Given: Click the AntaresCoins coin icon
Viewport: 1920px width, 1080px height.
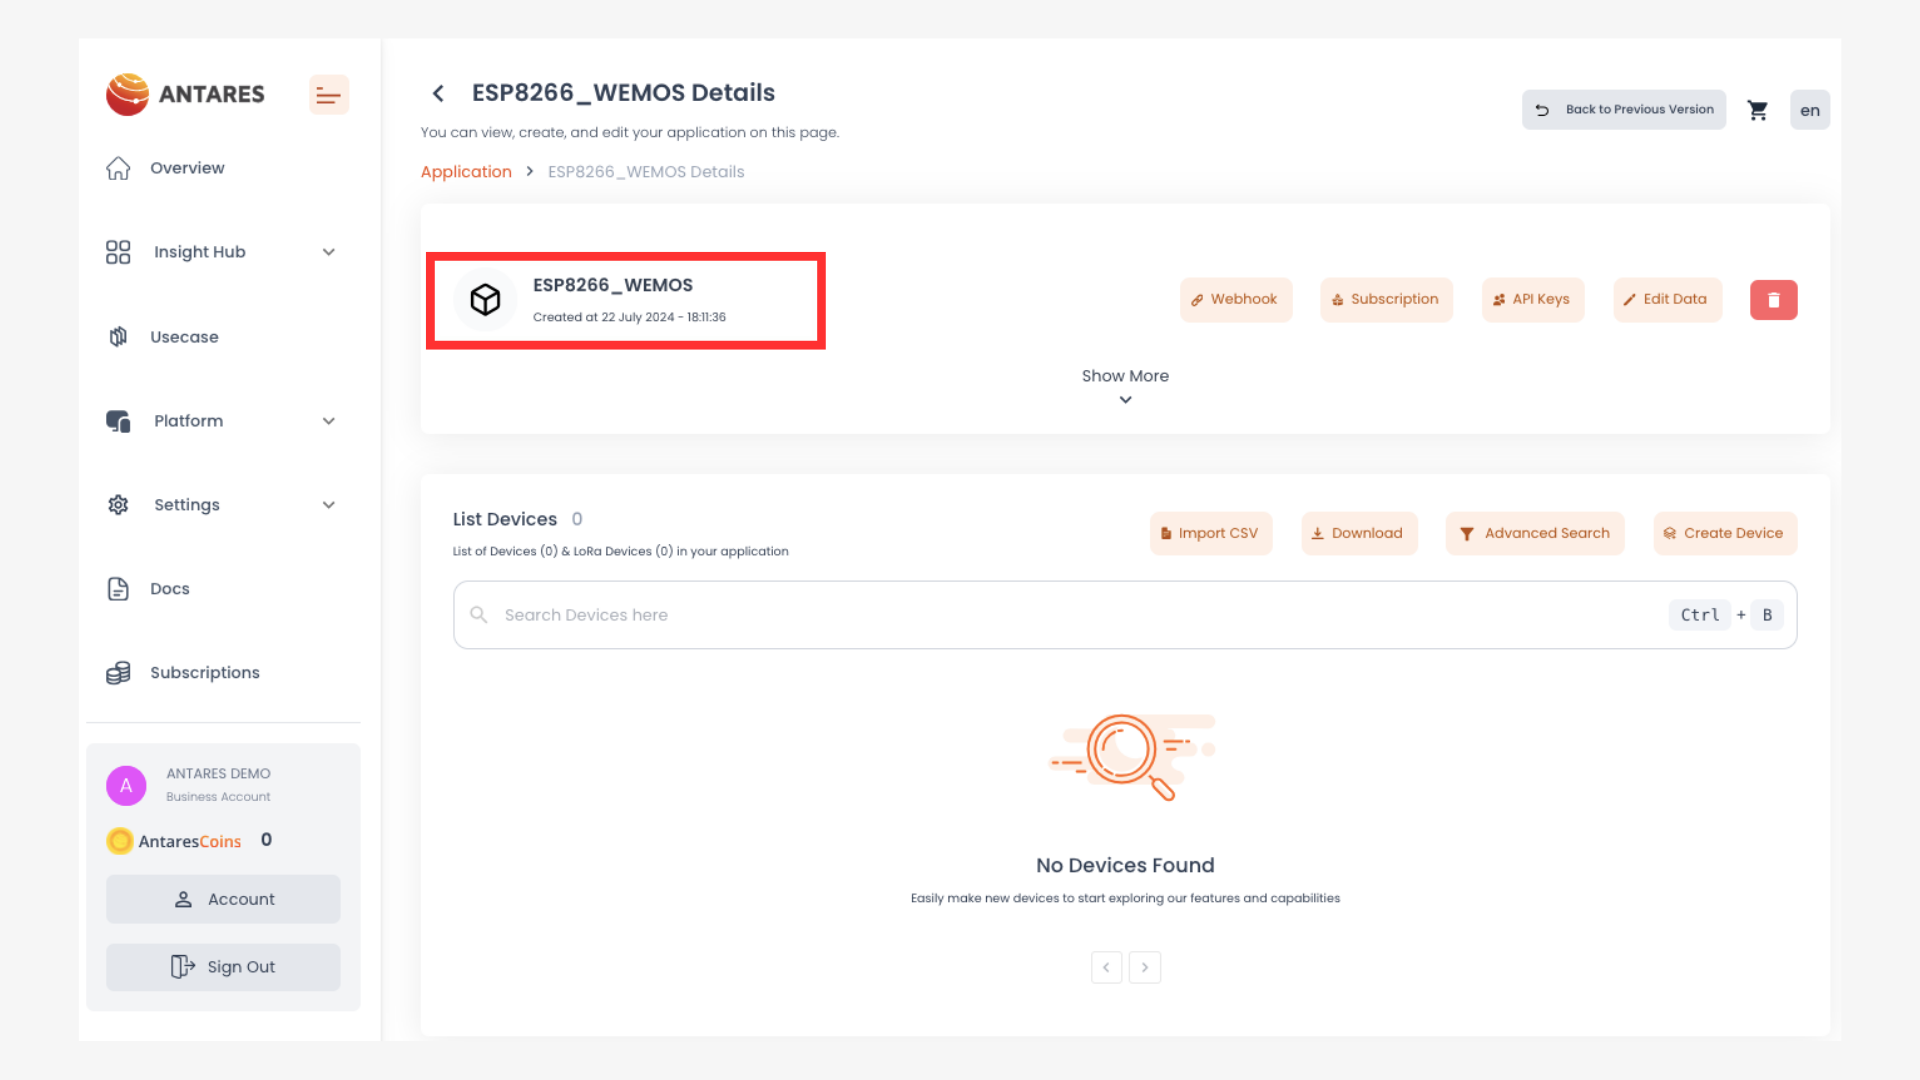Looking at the screenshot, I should pos(120,841).
